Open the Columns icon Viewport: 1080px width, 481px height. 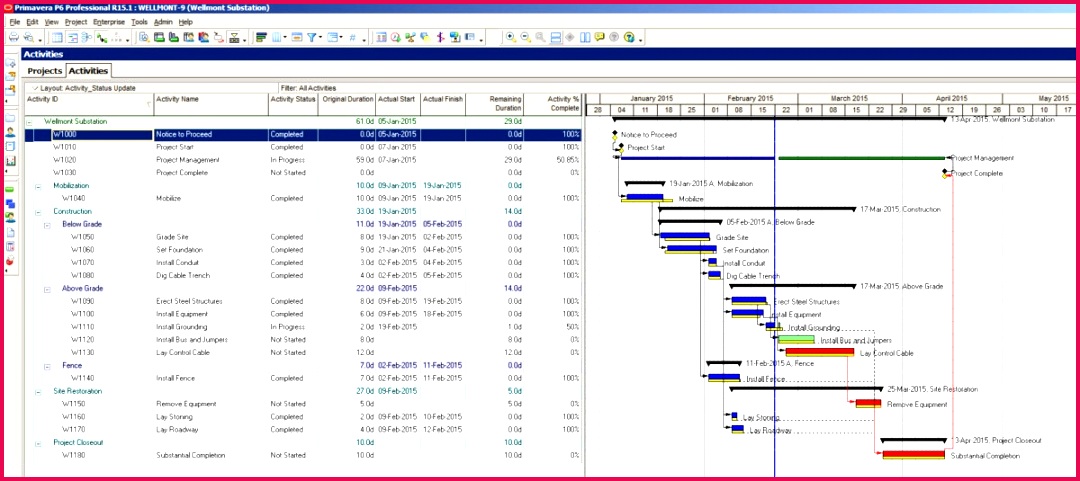277,37
